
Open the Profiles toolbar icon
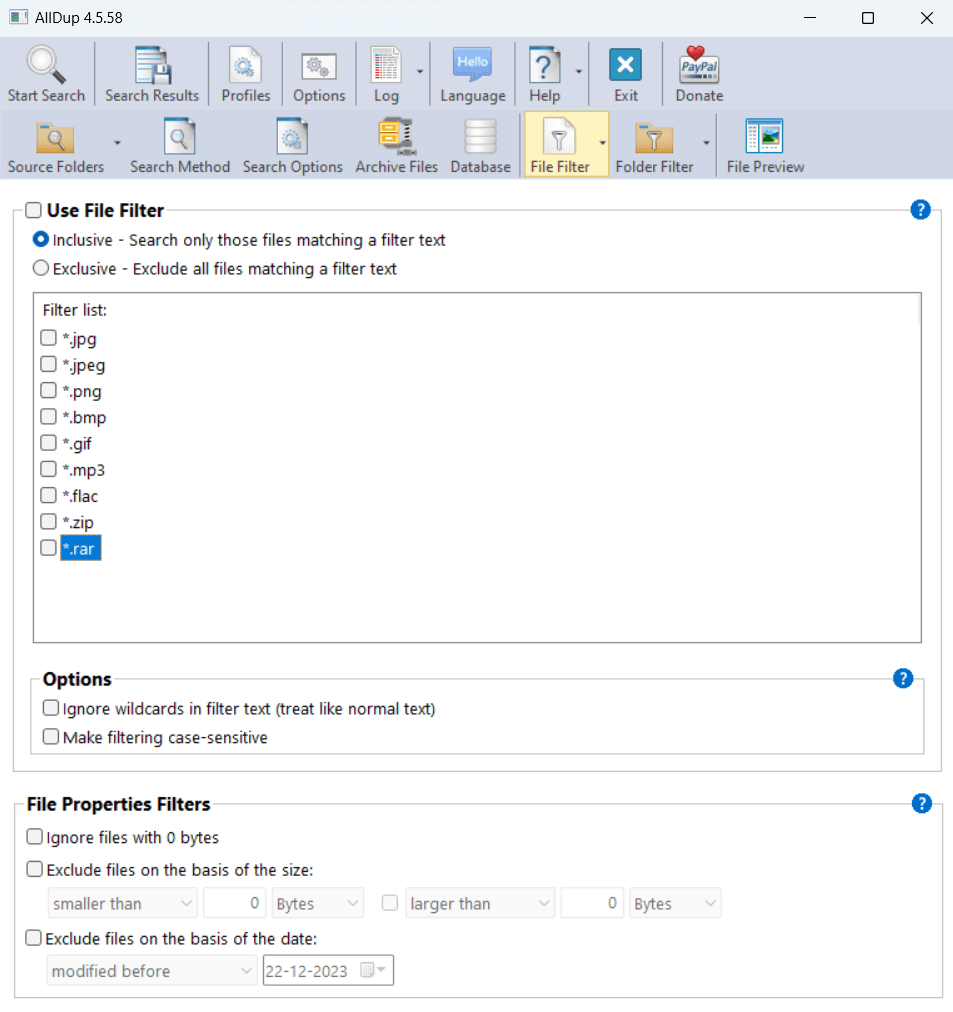245,66
